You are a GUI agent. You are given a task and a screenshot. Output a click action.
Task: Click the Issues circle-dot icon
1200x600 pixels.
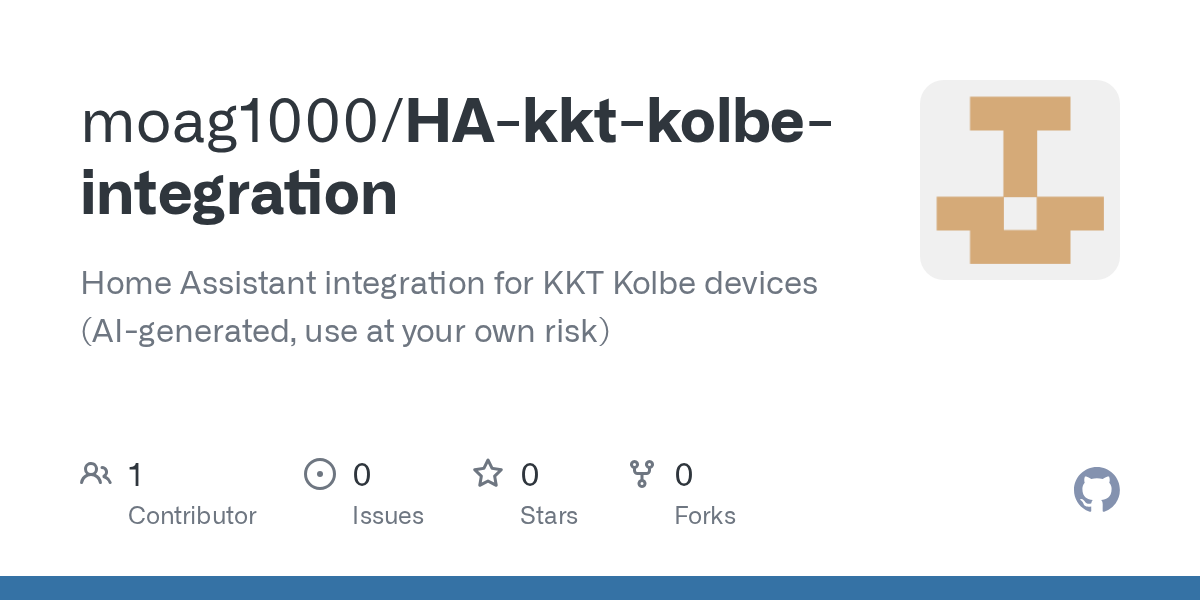319,474
